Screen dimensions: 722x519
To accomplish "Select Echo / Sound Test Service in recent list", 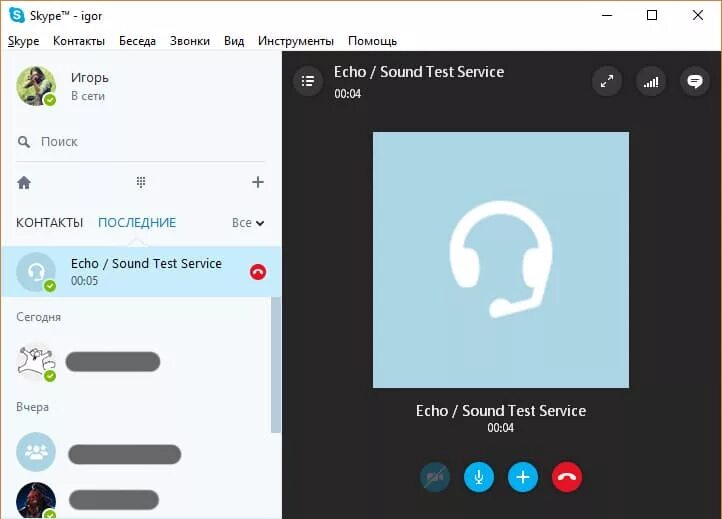I will pyautogui.click(x=141, y=272).
